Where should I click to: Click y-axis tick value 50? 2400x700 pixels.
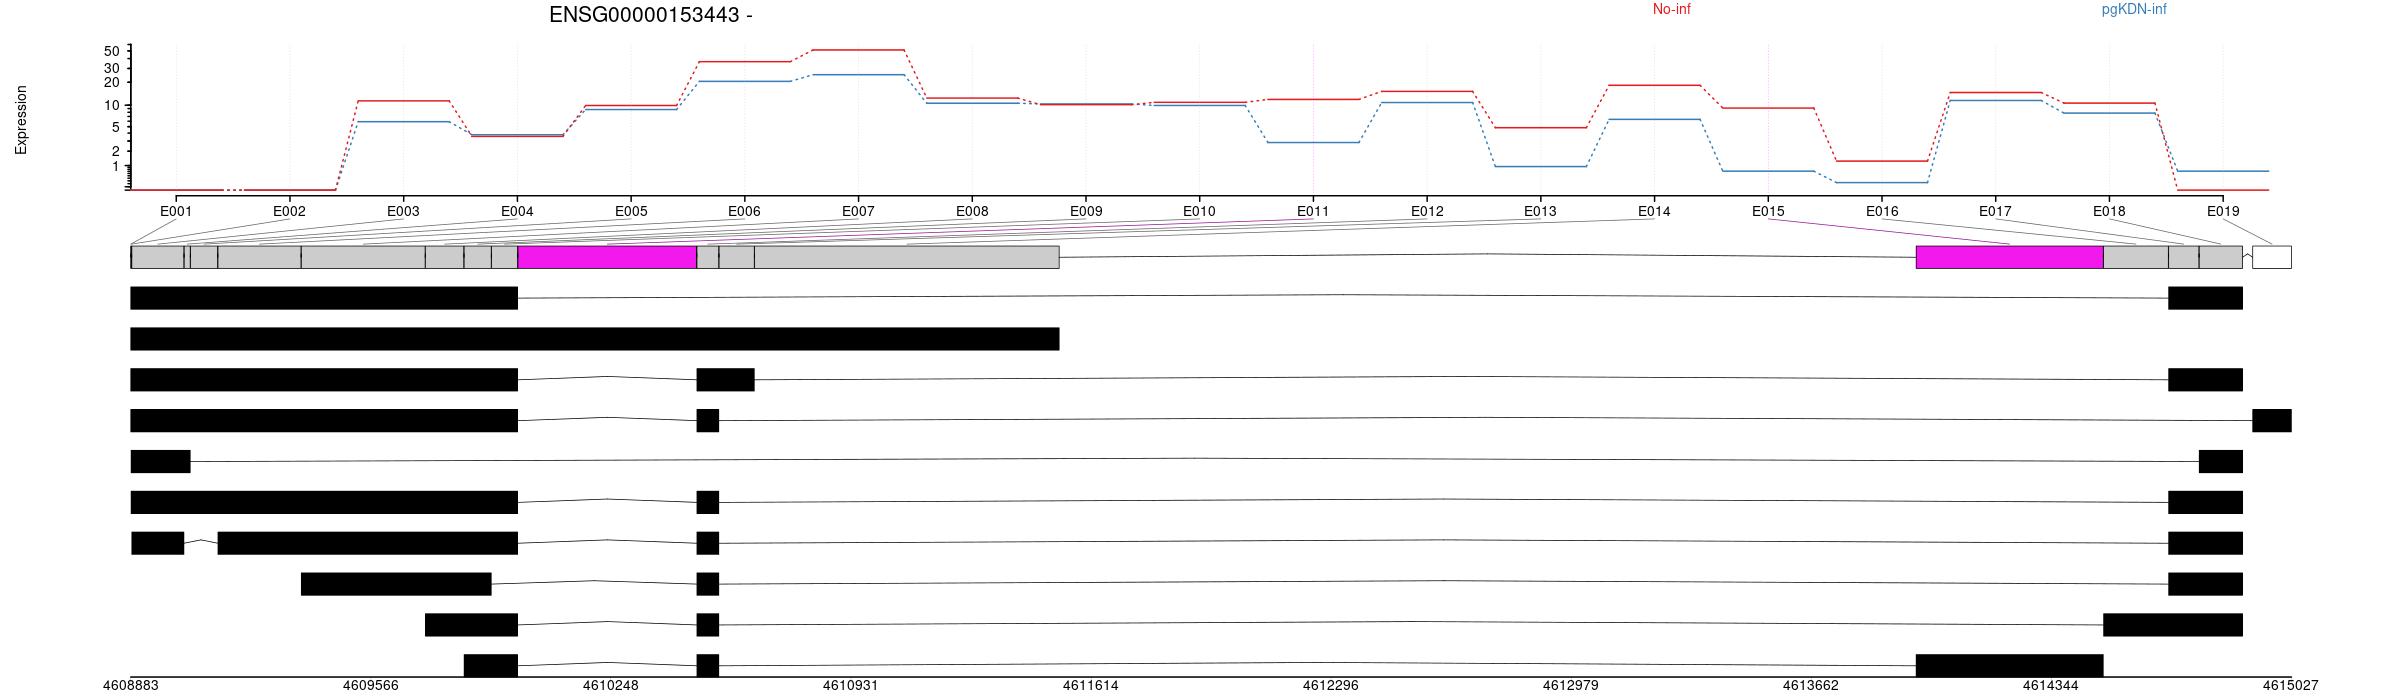click(x=111, y=51)
